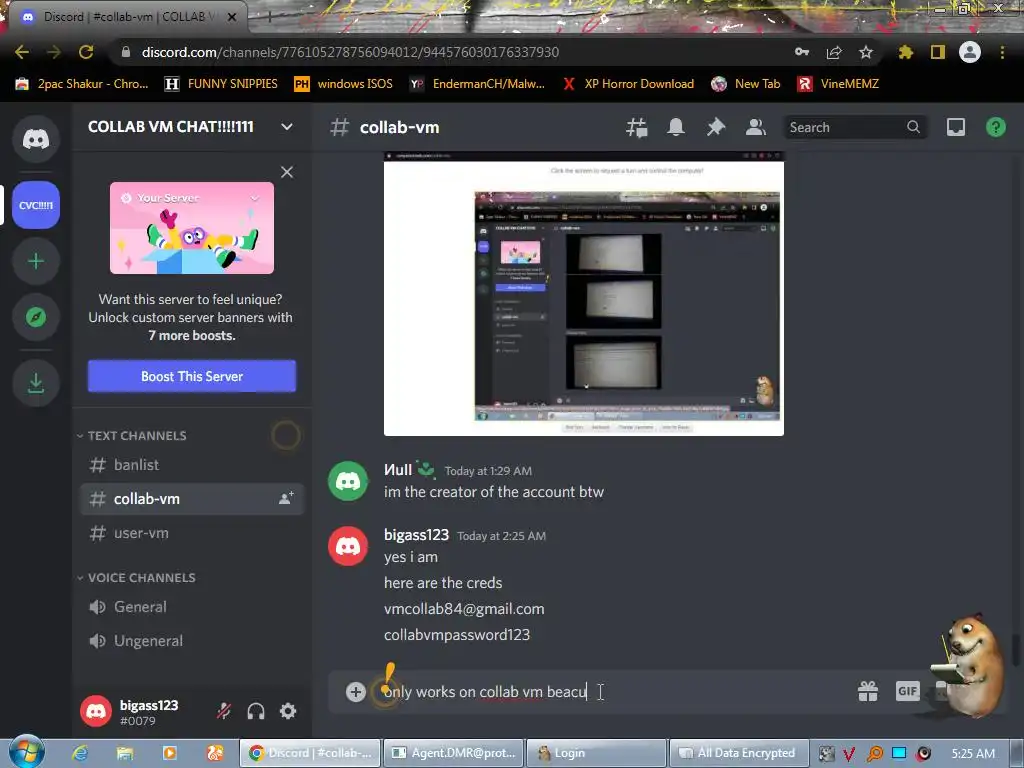1024x768 pixels.
Task: Add a server with plus icon
Action: click(36, 261)
